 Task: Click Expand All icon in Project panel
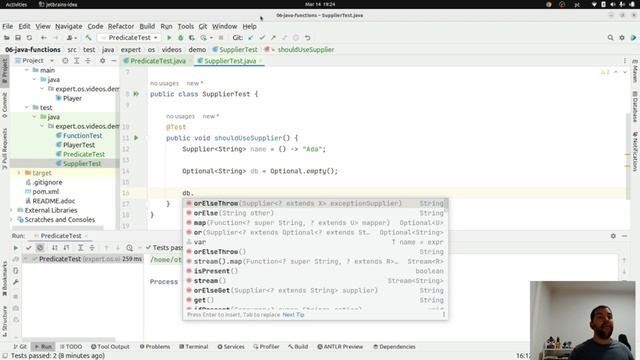tap(76, 60)
